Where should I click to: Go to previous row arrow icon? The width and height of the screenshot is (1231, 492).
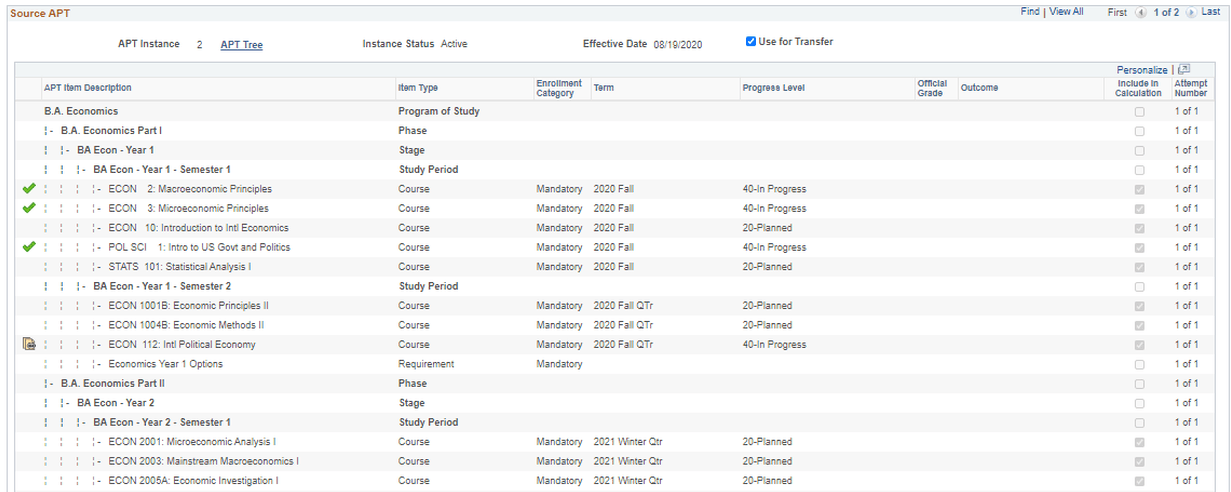(1141, 13)
